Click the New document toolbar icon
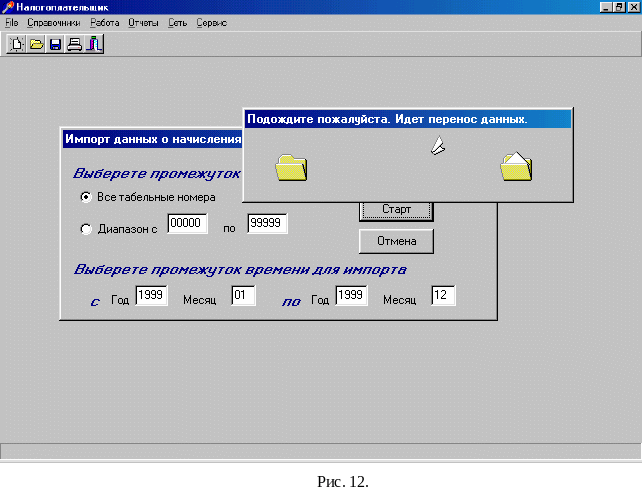 (x=16, y=44)
